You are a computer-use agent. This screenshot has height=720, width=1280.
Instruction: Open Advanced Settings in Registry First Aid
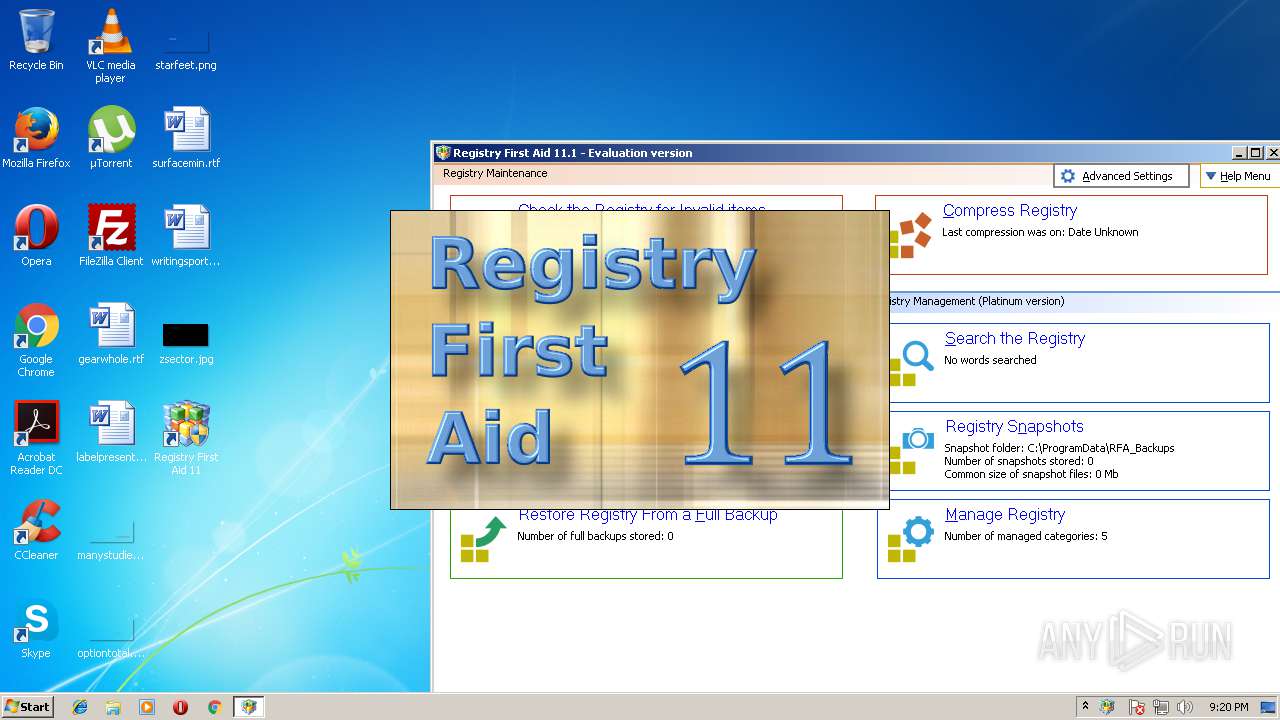(x=1120, y=176)
